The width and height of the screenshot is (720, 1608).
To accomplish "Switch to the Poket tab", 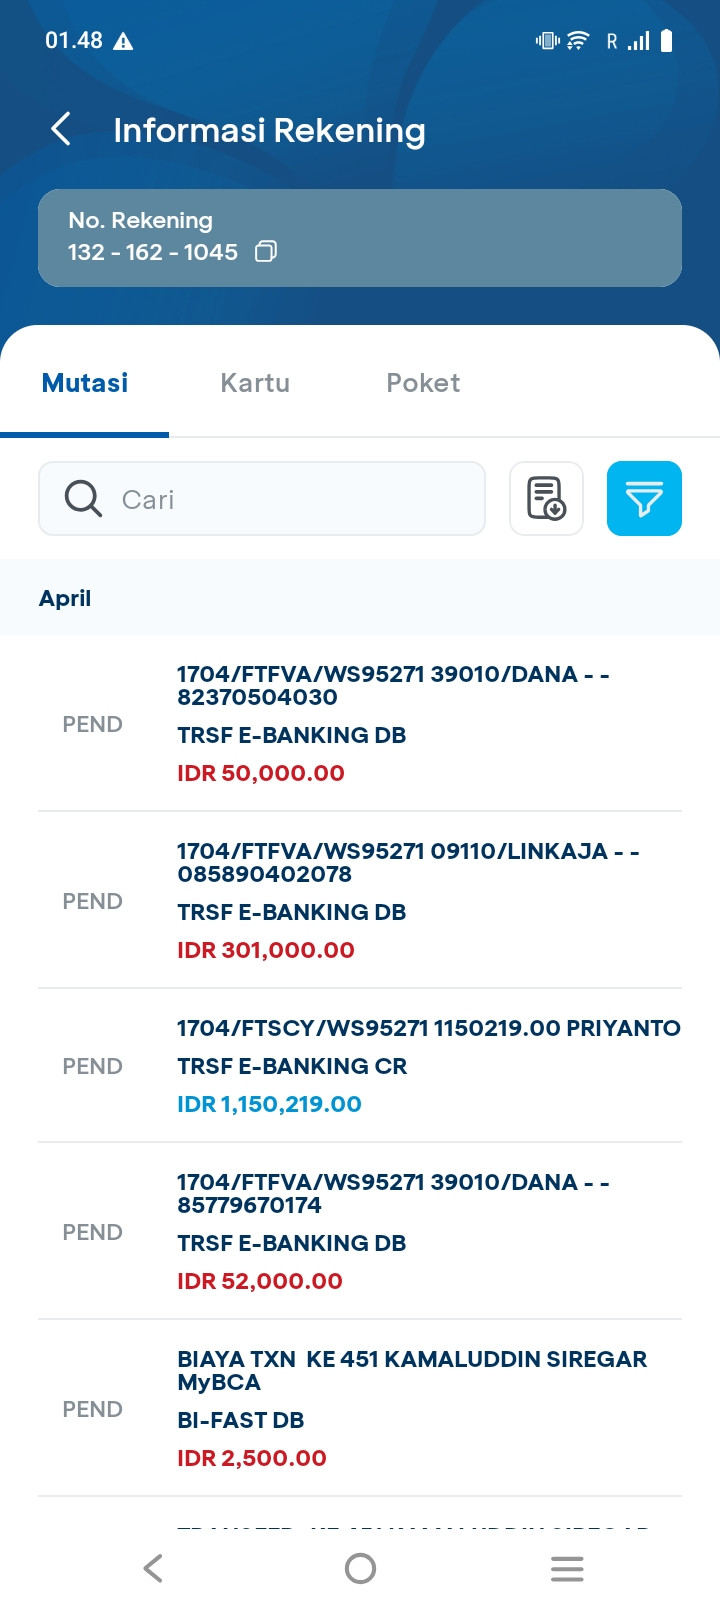I will (x=423, y=383).
